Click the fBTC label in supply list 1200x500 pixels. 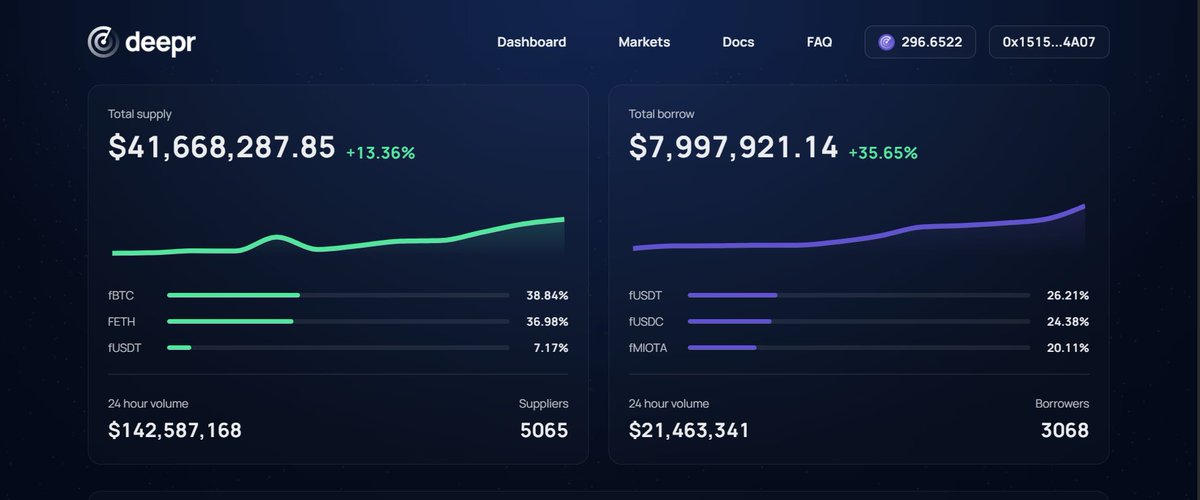[x=122, y=296]
